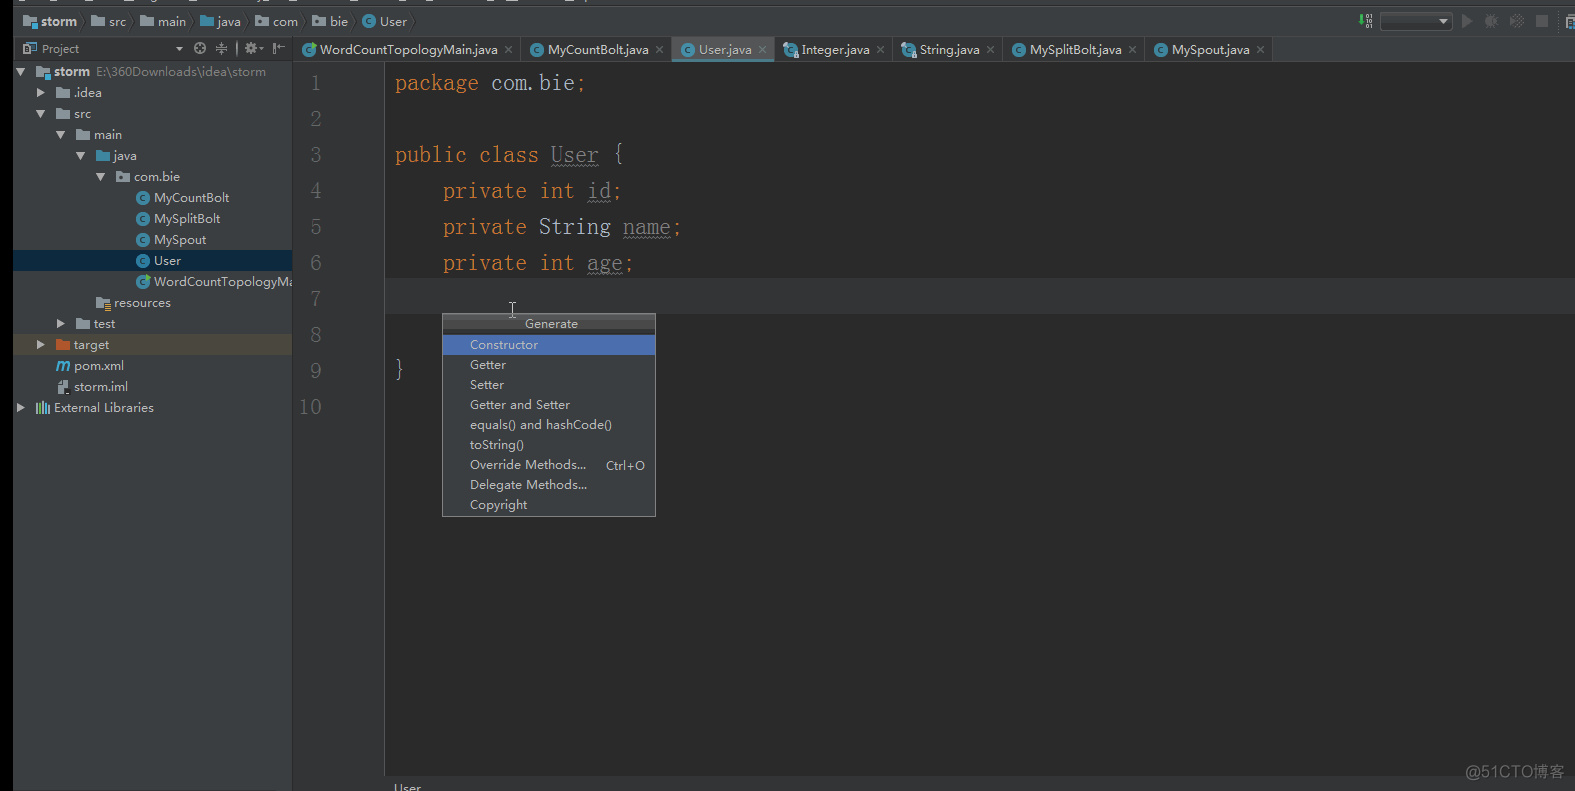Click java in the breadcrumb bar

(x=221, y=21)
